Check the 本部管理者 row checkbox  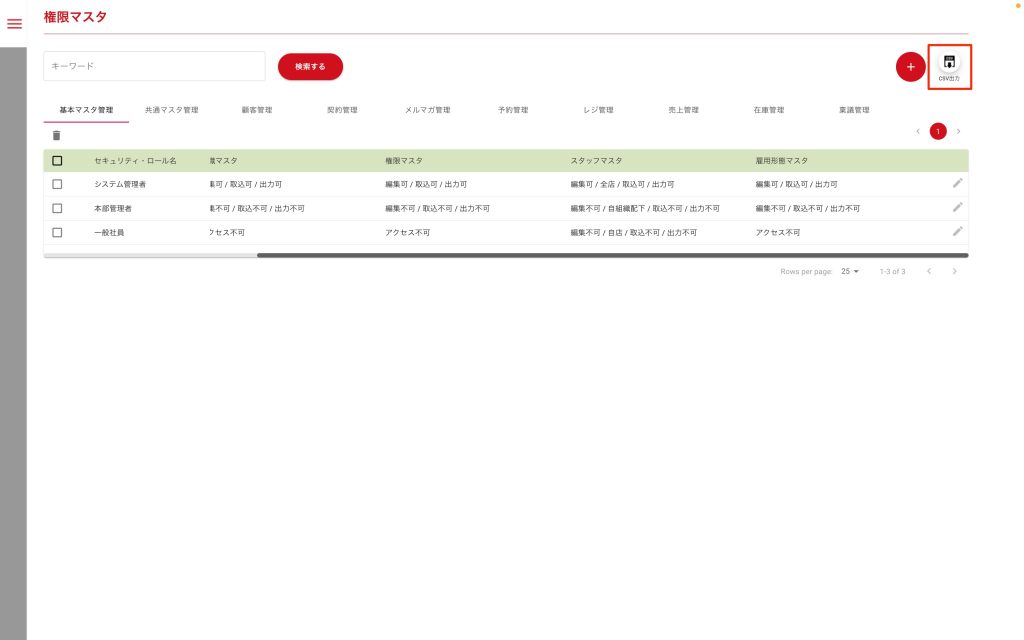point(57,208)
